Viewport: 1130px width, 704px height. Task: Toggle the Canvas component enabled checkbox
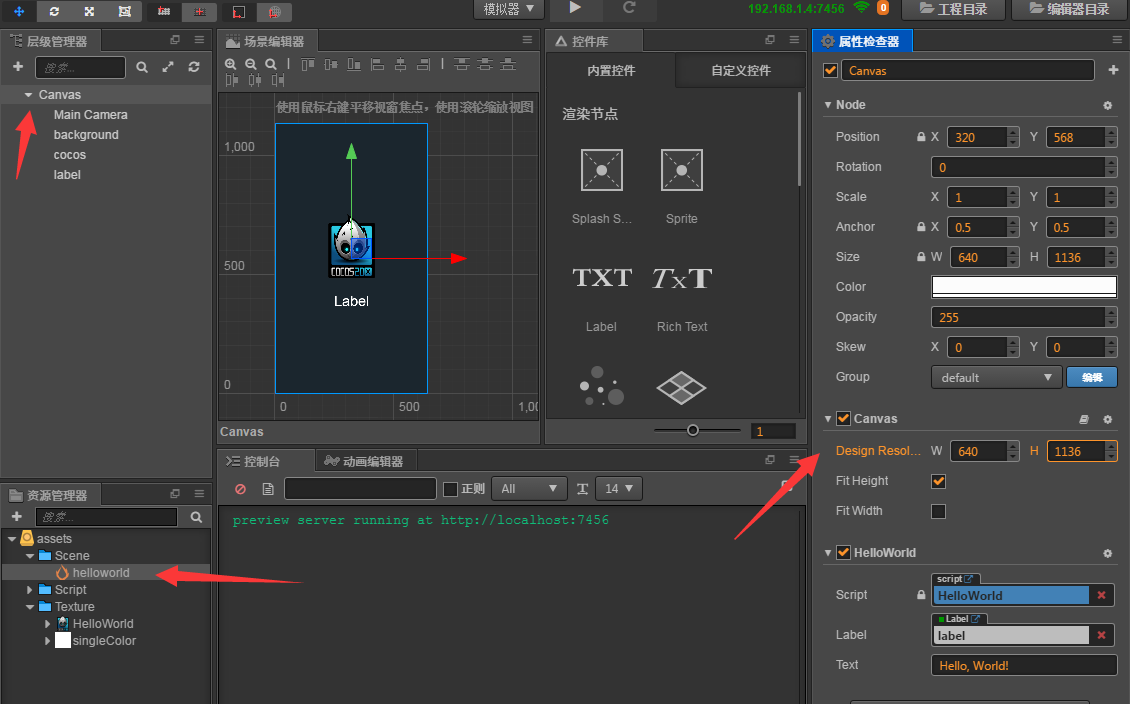[843, 419]
